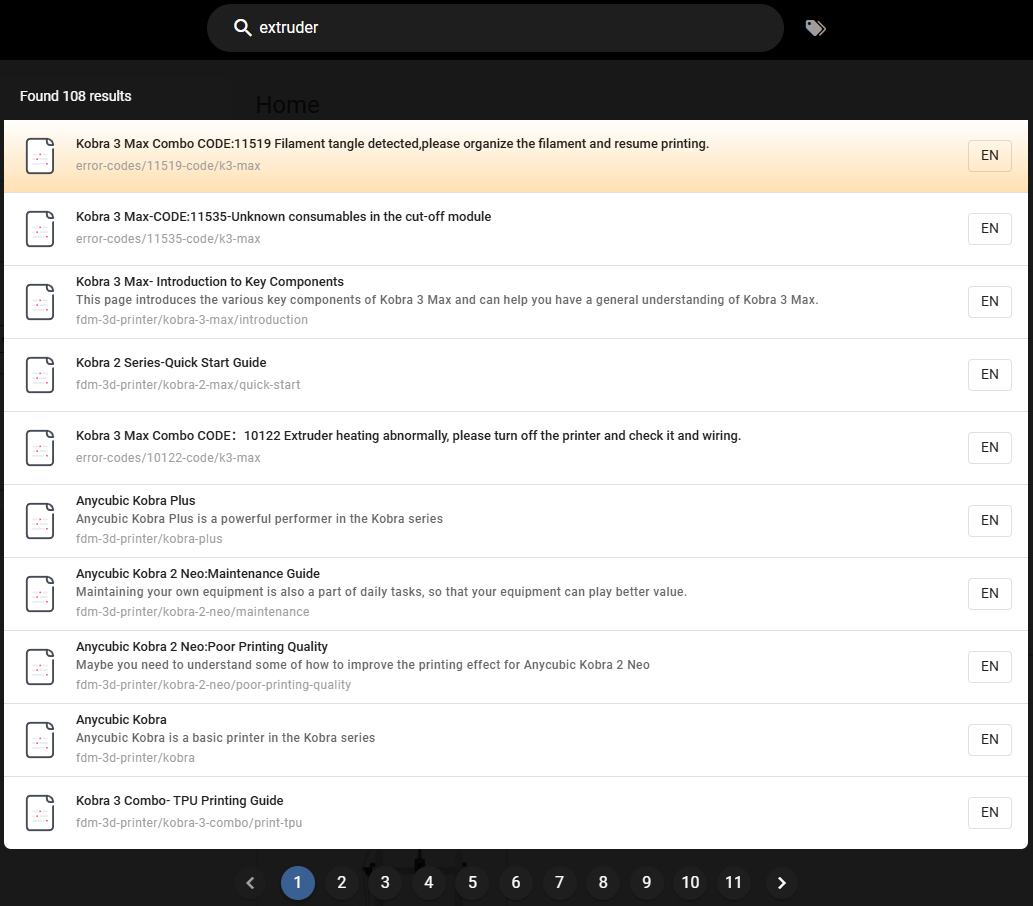Click EN button for Kobra 2 Neo Maintenance Guide
Screen dimensions: 1033x906
[x=990, y=594]
